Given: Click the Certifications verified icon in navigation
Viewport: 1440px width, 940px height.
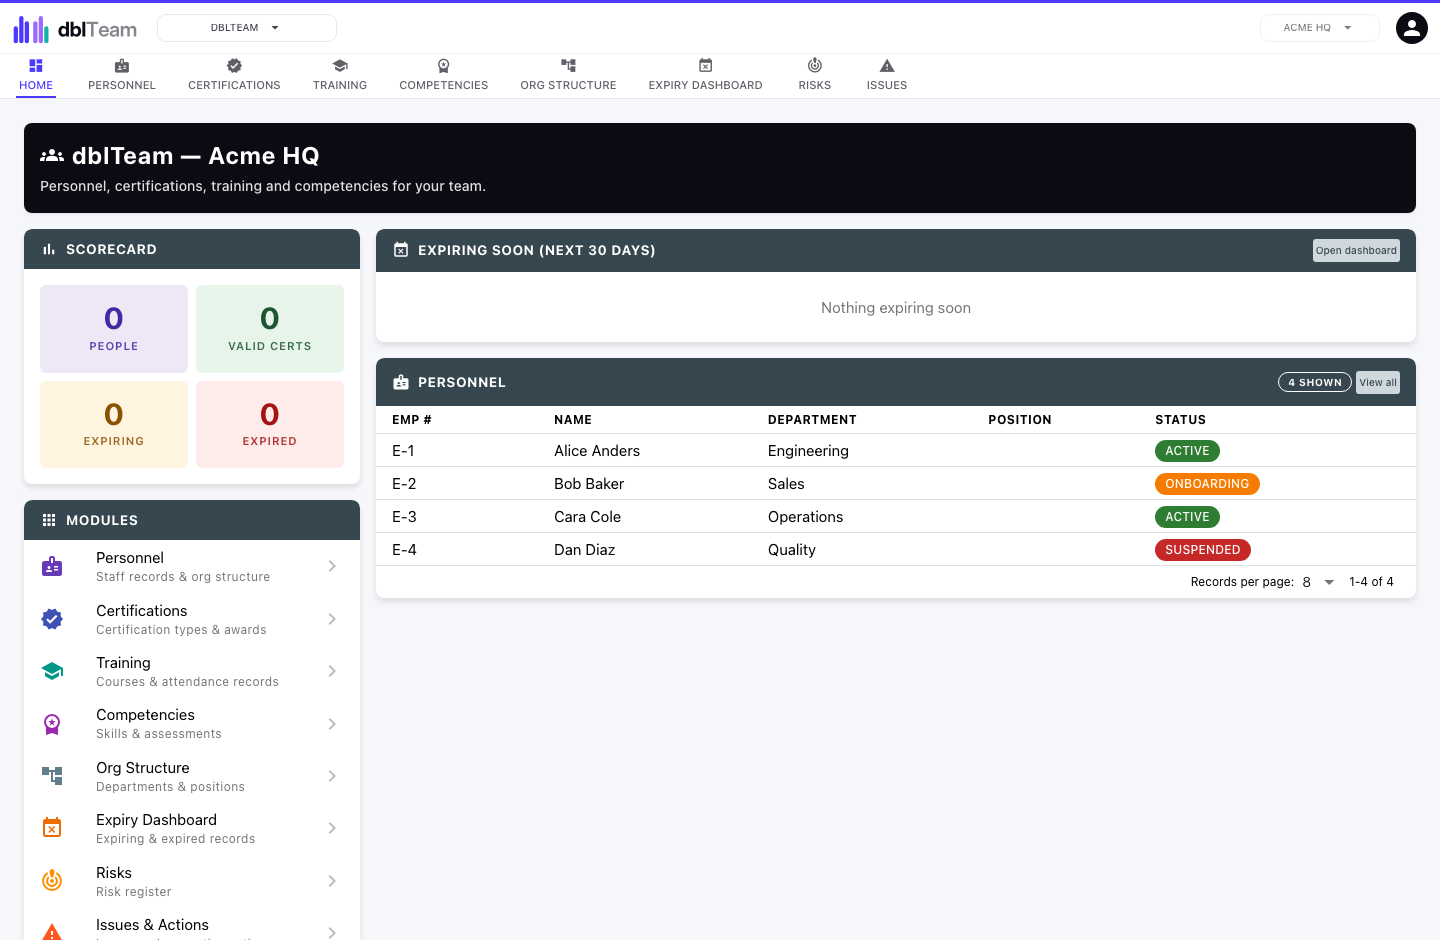Looking at the screenshot, I should point(234,66).
